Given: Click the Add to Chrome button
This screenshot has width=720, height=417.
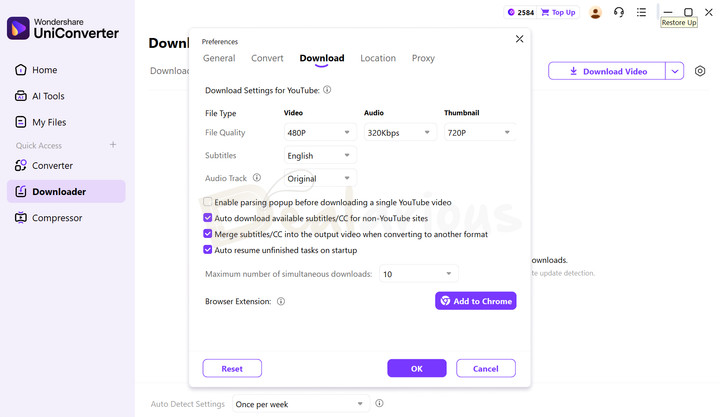Looking at the screenshot, I should 476,301.
